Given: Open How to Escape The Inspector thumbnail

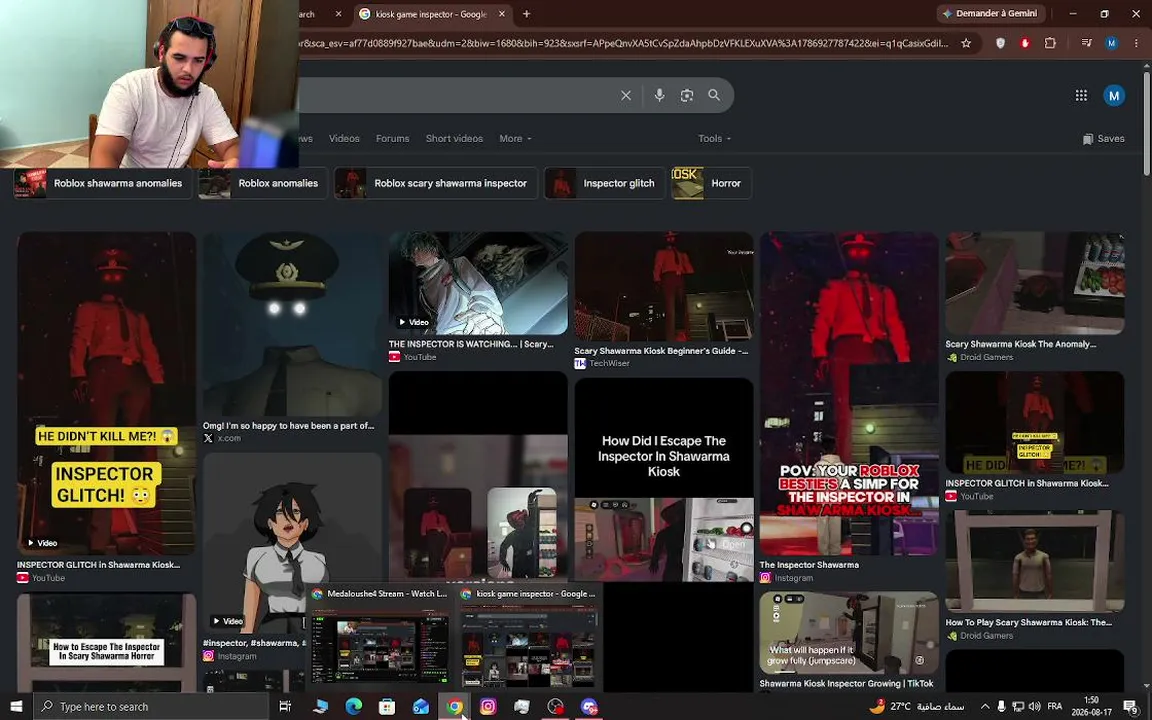Looking at the screenshot, I should 107,642.
